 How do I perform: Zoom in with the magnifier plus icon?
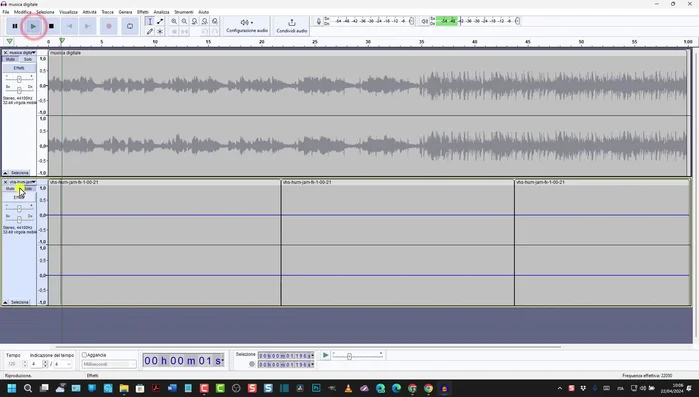tap(174, 21)
